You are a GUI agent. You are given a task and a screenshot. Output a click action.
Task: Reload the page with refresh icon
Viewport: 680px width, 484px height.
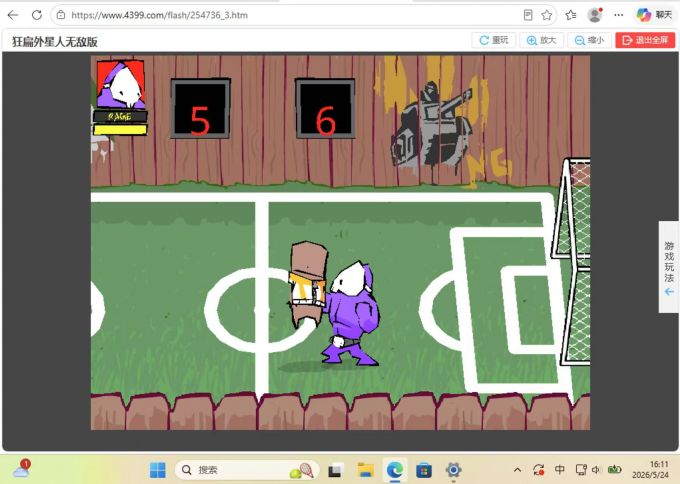coord(37,15)
